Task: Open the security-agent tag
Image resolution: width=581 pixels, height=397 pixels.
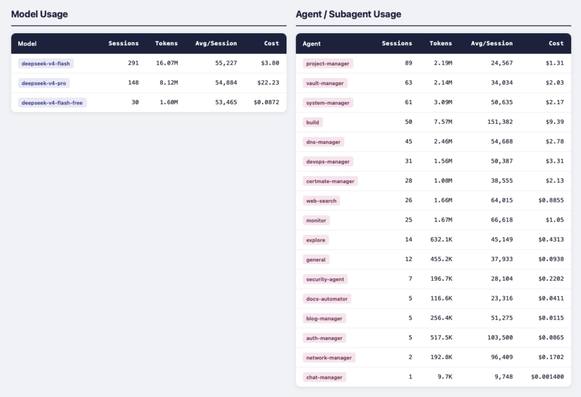Action: click(325, 279)
